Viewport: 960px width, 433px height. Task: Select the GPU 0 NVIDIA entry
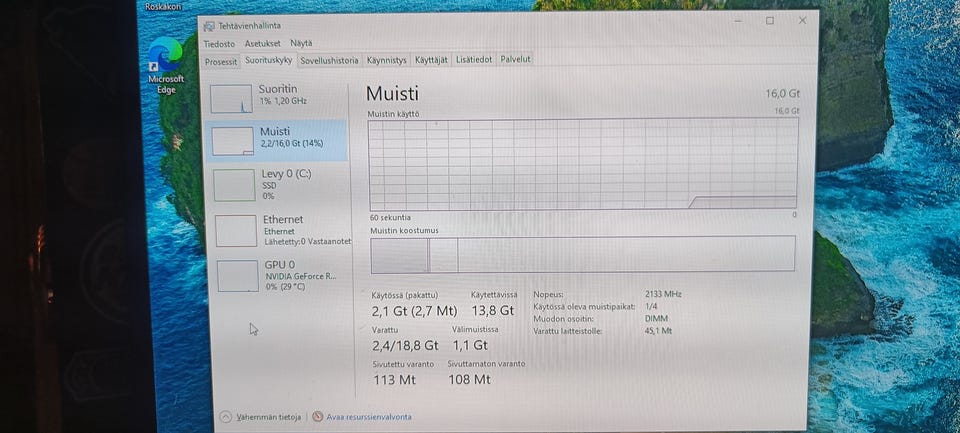tap(283, 275)
